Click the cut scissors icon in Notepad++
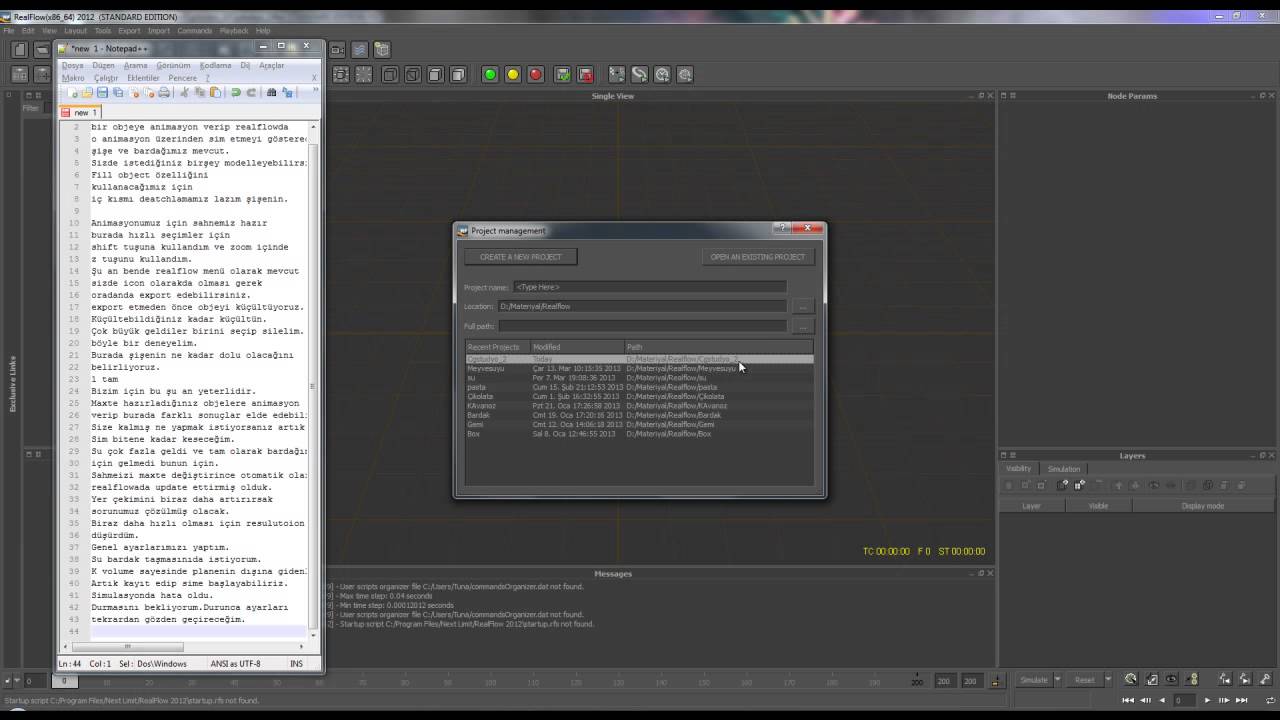The height and width of the screenshot is (720, 1280). click(184, 93)
